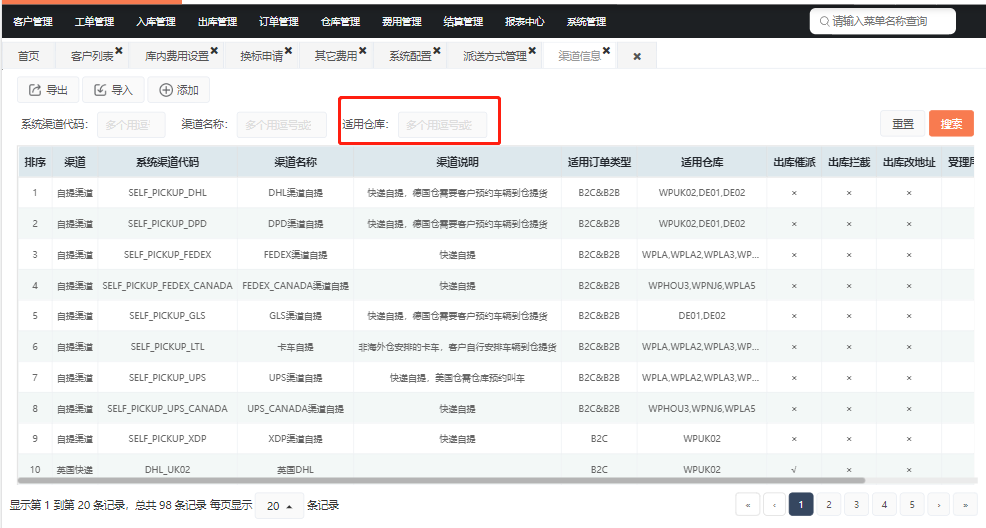Focus the 适用仓库 input field
986x528 pixels.
[x=442, y=124]
